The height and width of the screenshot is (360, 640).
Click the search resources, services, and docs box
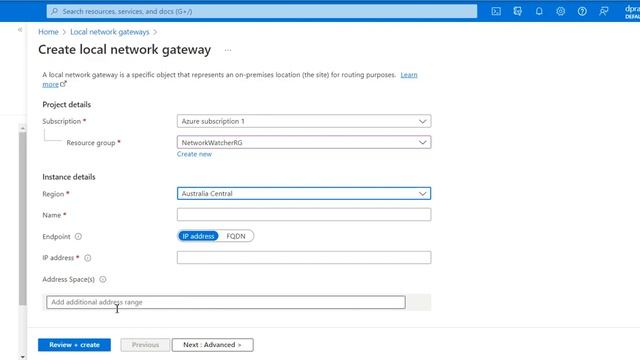point(262,11)
